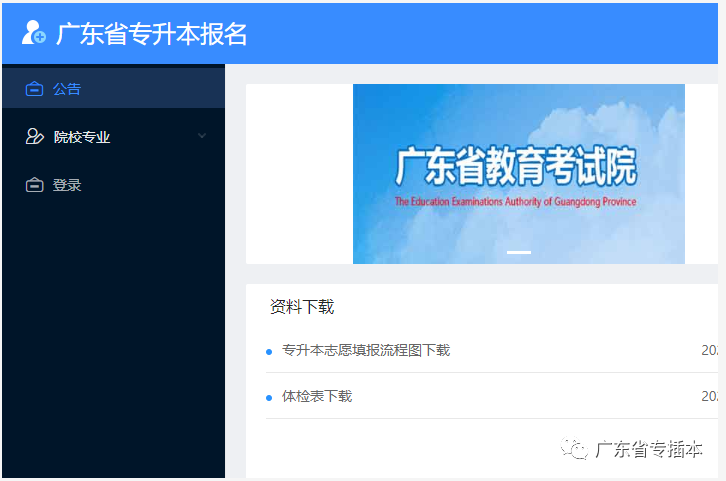Click the date of 体检表下载 row

point(709,396)
